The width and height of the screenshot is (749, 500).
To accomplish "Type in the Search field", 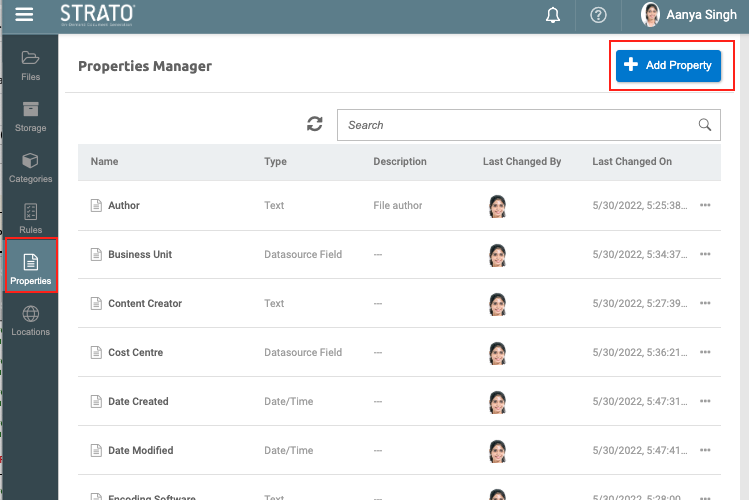I will (515, 125).
